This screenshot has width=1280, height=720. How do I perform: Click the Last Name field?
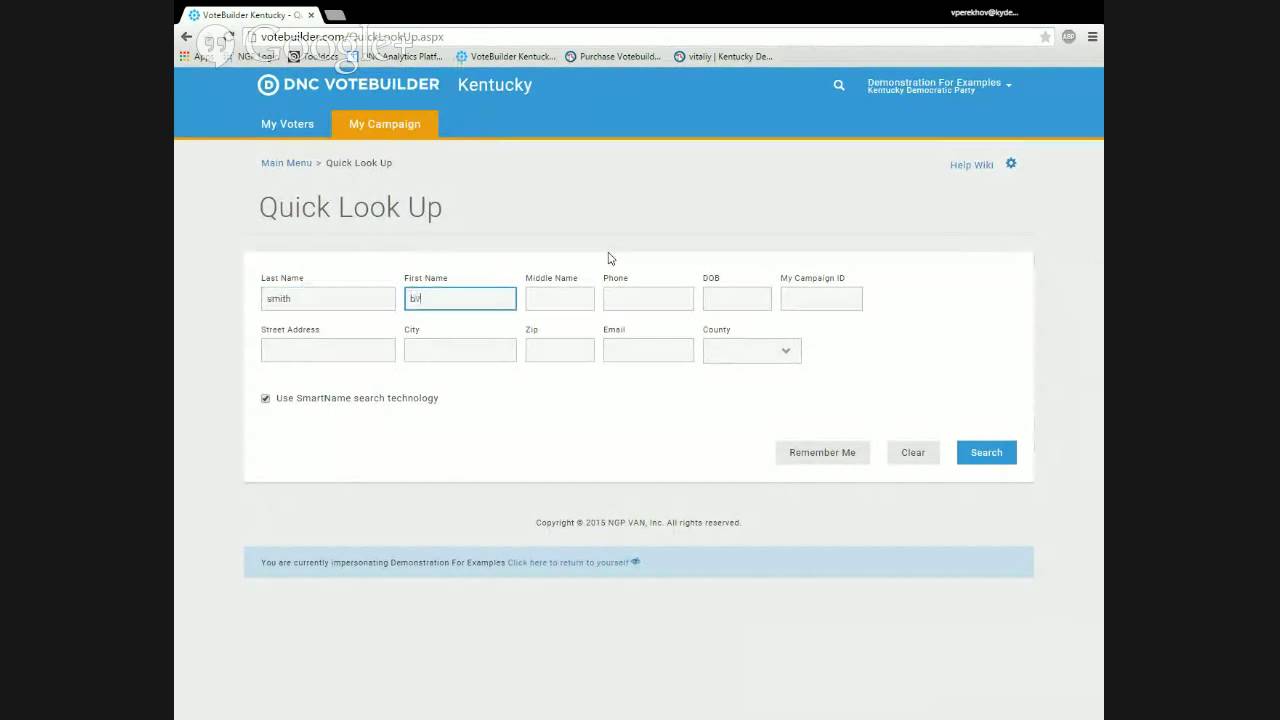pyautogui.click(x=328, y=298)
